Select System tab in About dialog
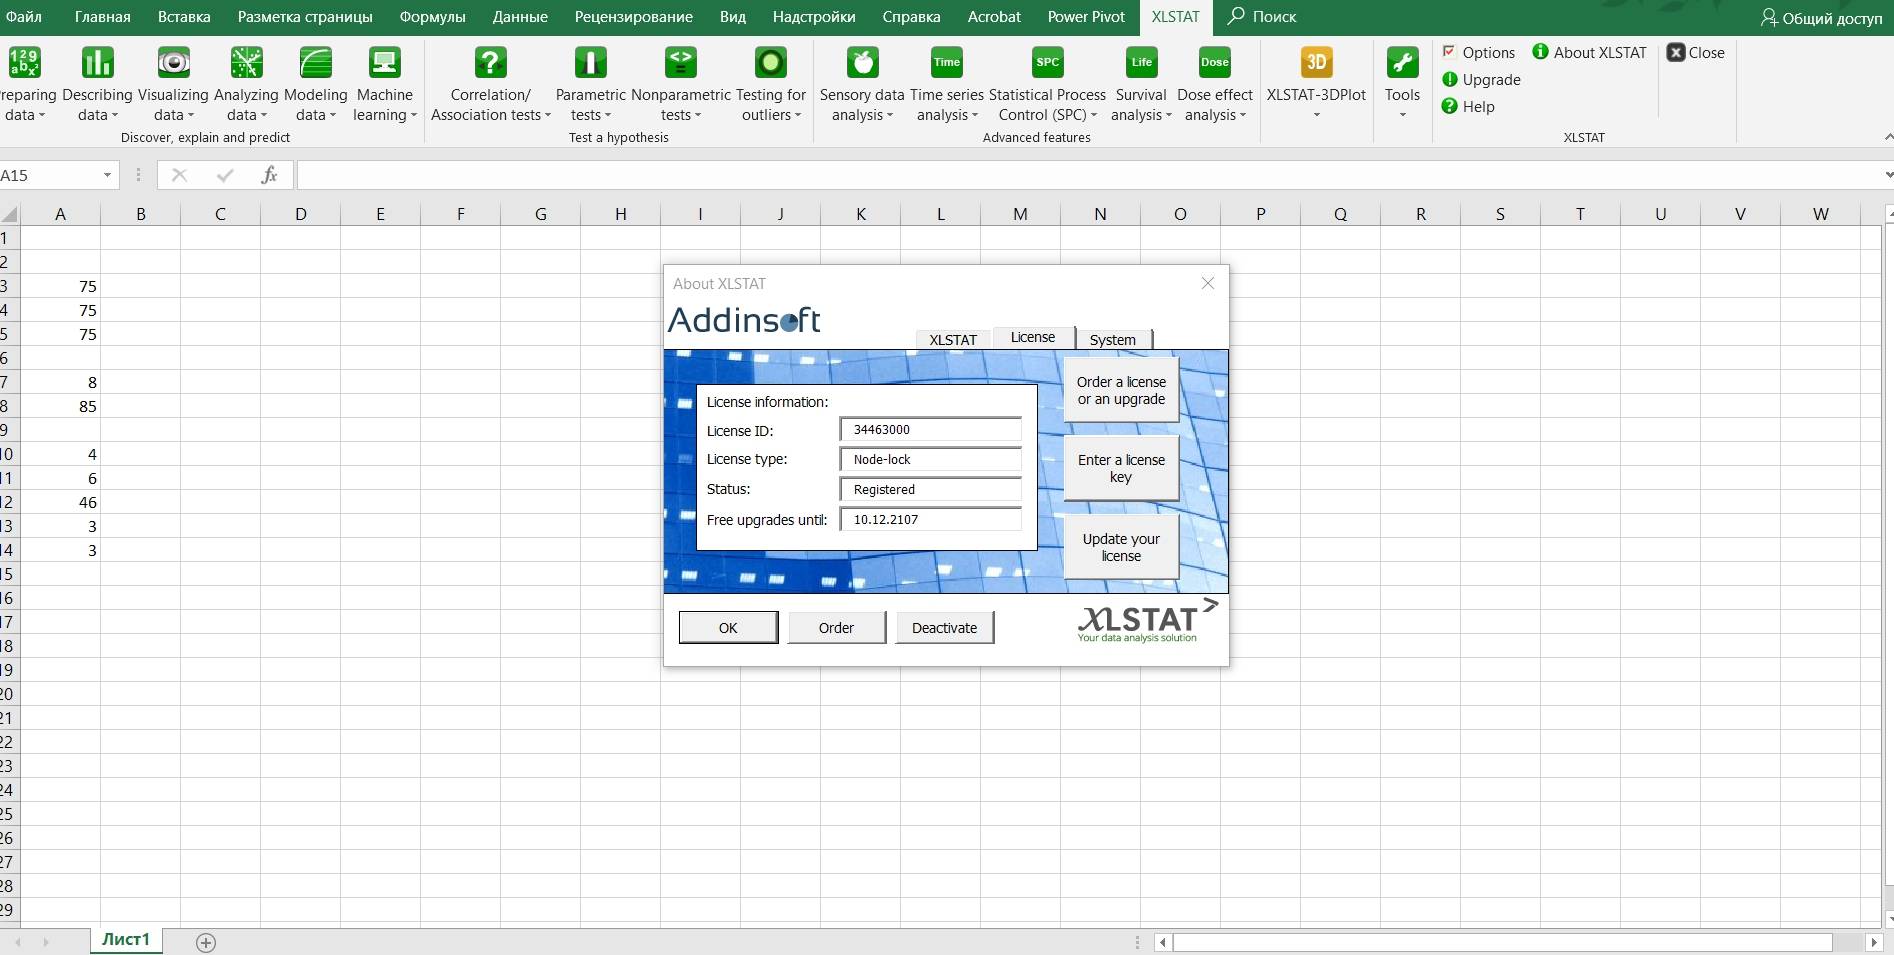Viewport: 1894px width, 955px height. tap(1113, 339)
